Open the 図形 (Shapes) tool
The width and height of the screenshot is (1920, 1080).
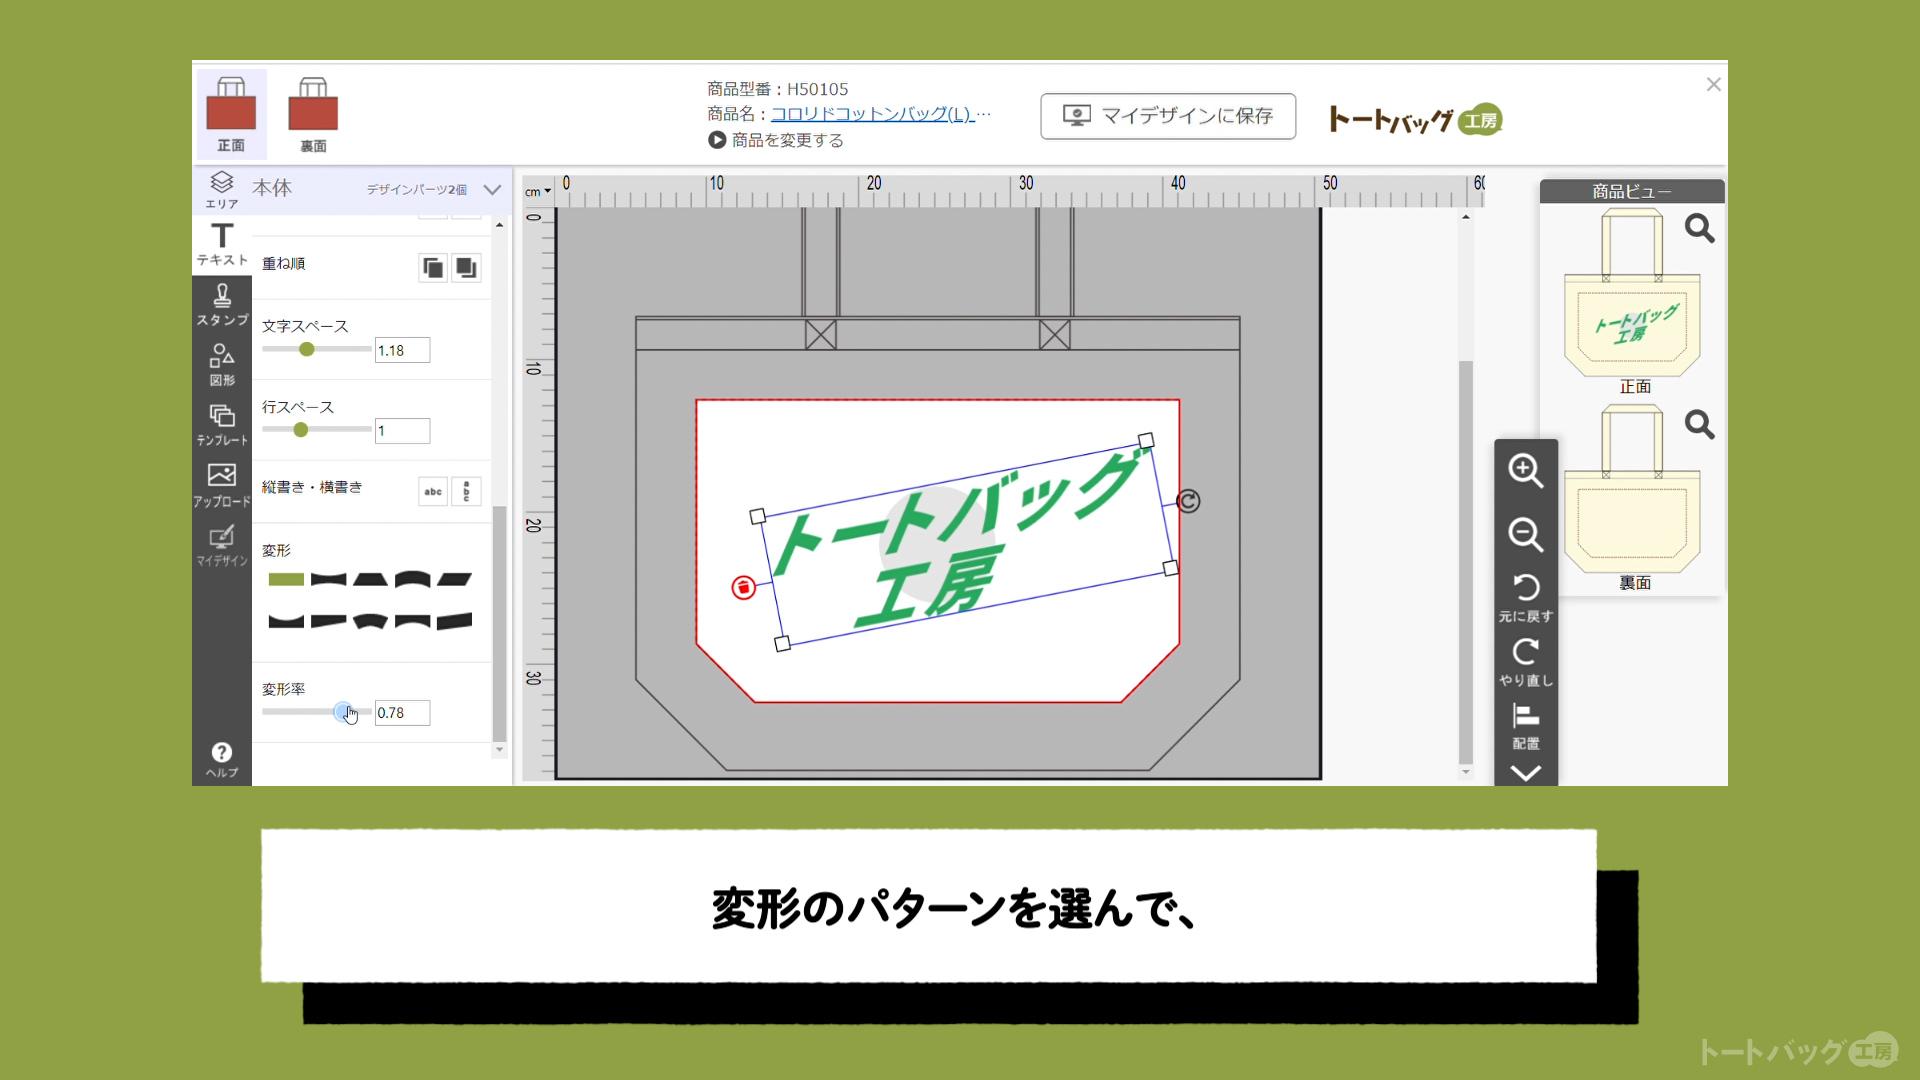pyautogui.click(x=222, y=366)
